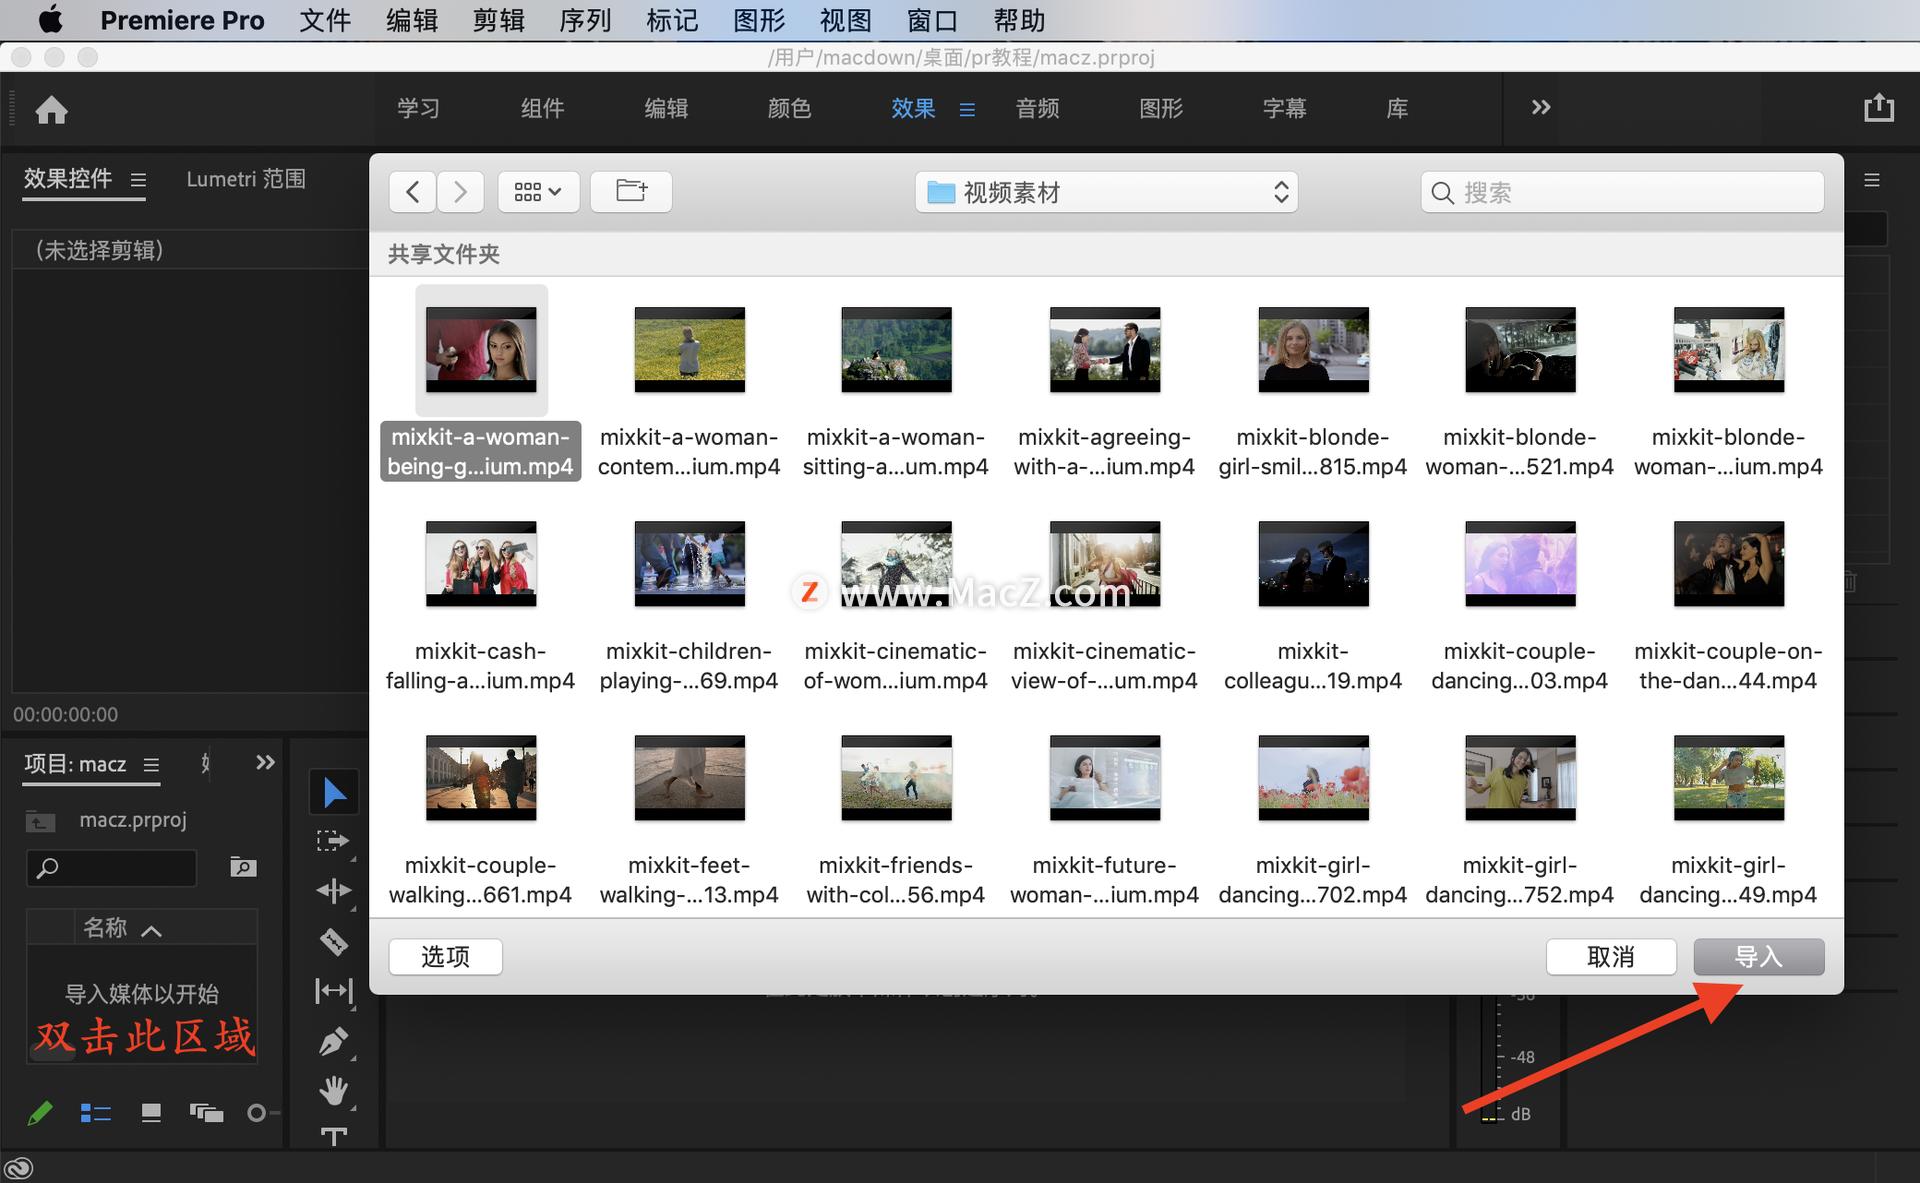The width and height of the screenshot is (1920, 1183).
Task: Select the Razor tool
Action: (333, 941)
